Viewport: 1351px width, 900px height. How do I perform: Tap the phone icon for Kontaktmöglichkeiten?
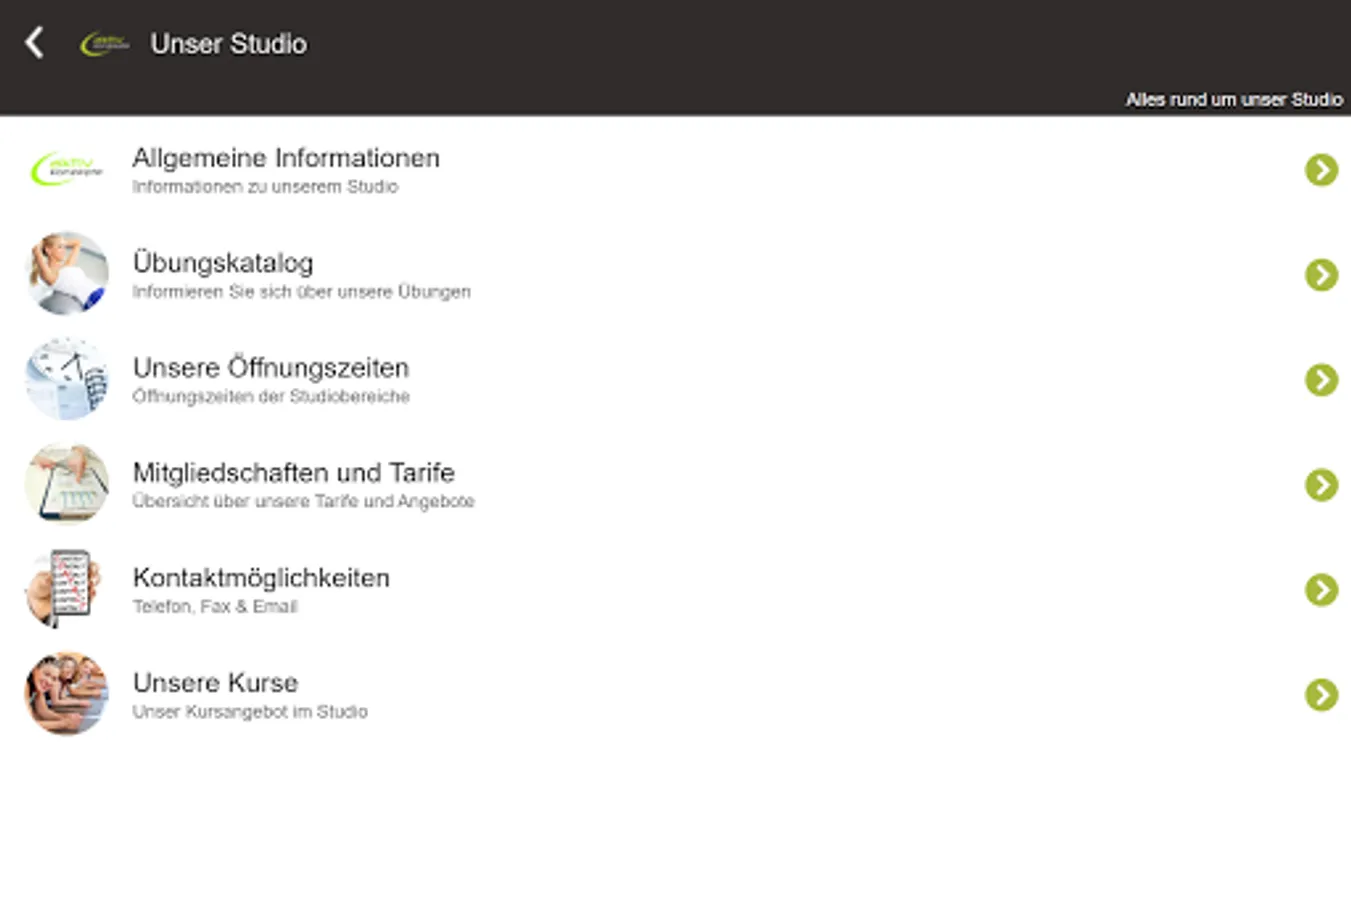[67, 589]
